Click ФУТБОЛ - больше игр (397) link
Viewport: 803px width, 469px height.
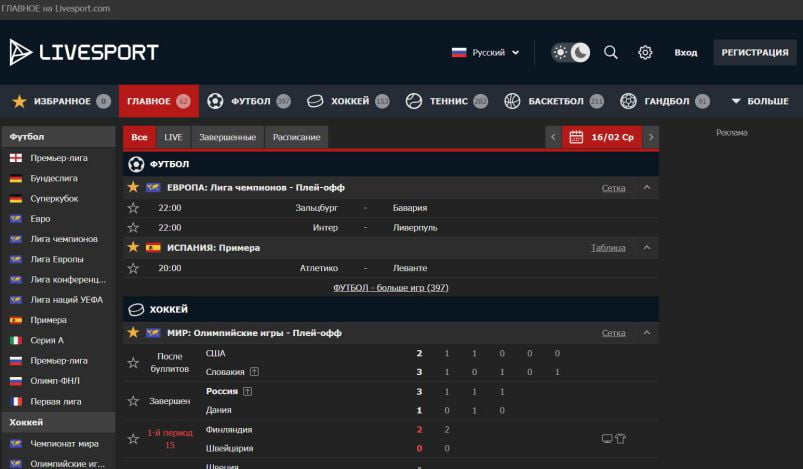click(391, 288)
